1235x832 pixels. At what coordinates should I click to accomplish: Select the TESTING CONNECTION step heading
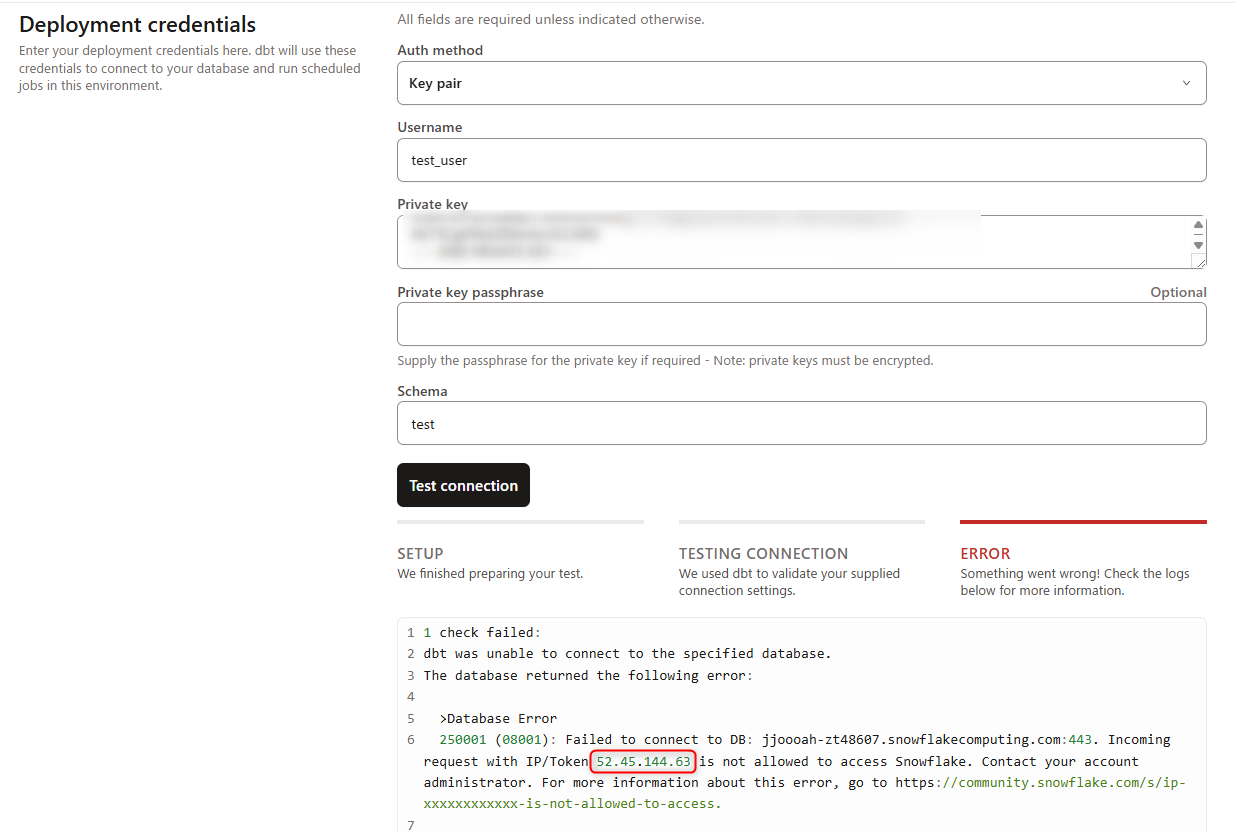point(763,553)
